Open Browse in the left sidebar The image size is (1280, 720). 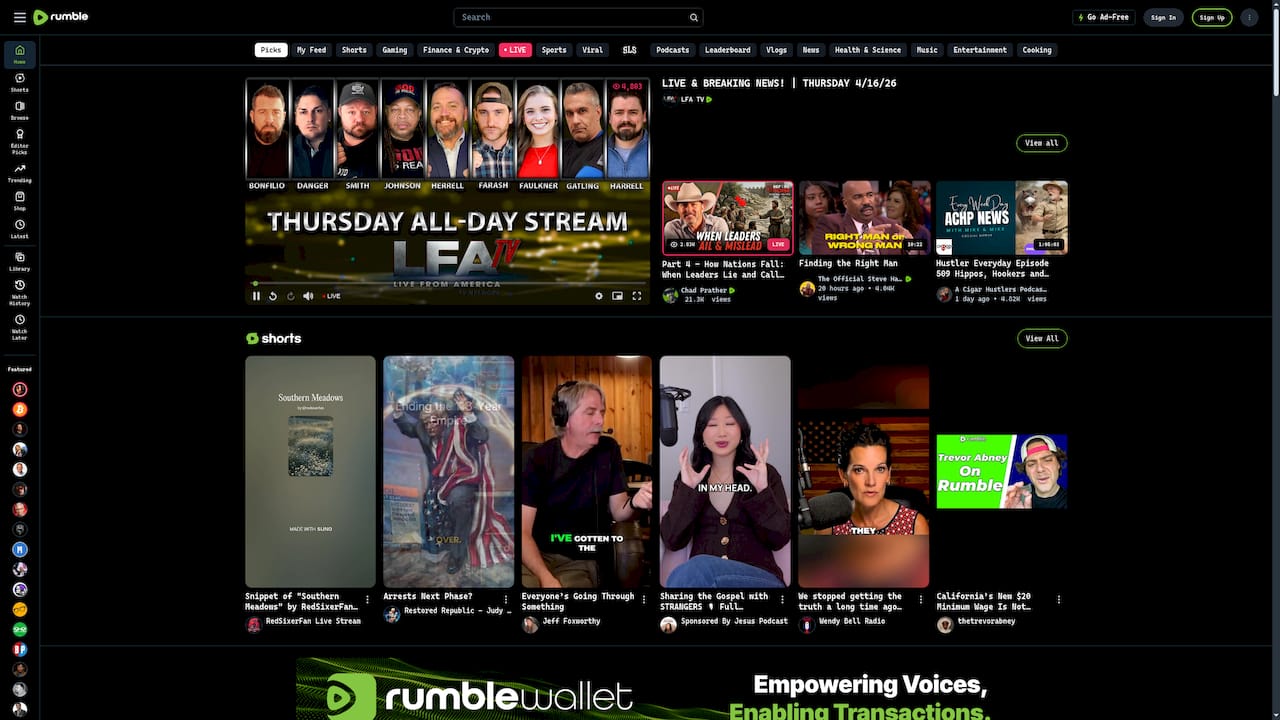coord(19,110)
